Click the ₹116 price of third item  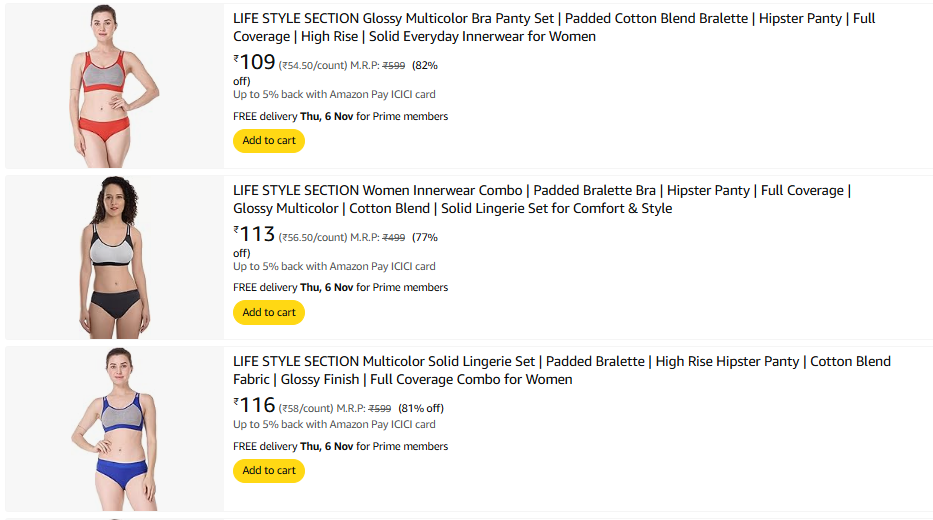click(x=256, y=406)
